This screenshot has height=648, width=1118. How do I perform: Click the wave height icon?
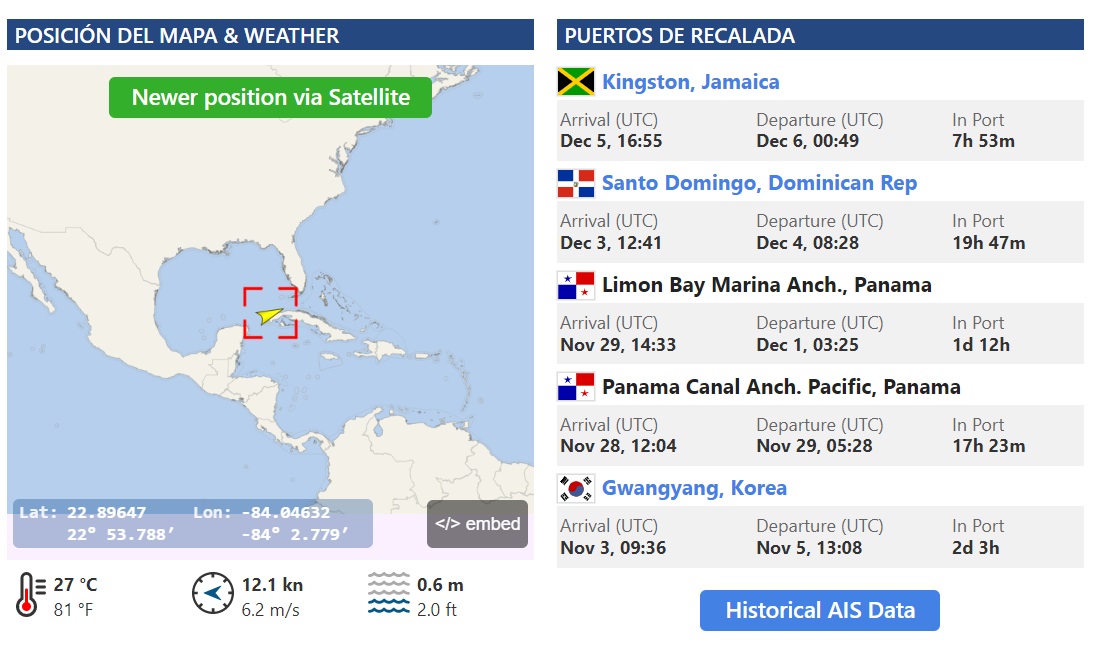point(388,594)
